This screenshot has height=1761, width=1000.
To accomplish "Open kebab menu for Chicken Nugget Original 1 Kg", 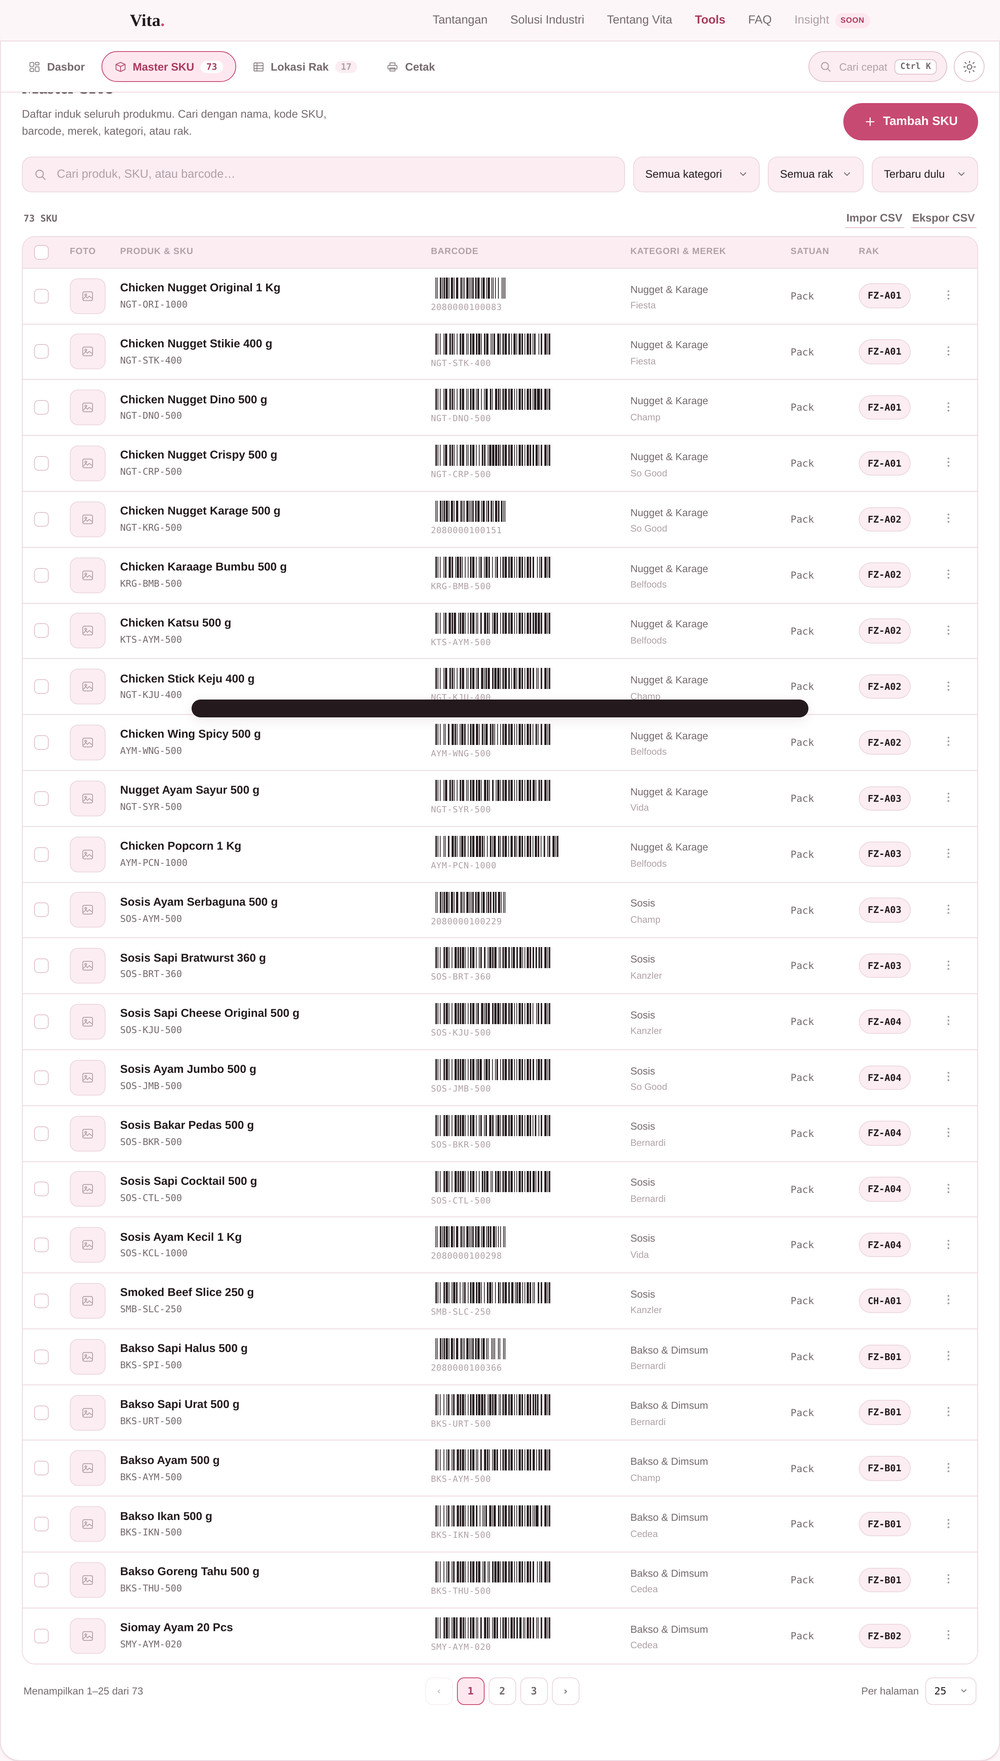I will pos(948,295).
